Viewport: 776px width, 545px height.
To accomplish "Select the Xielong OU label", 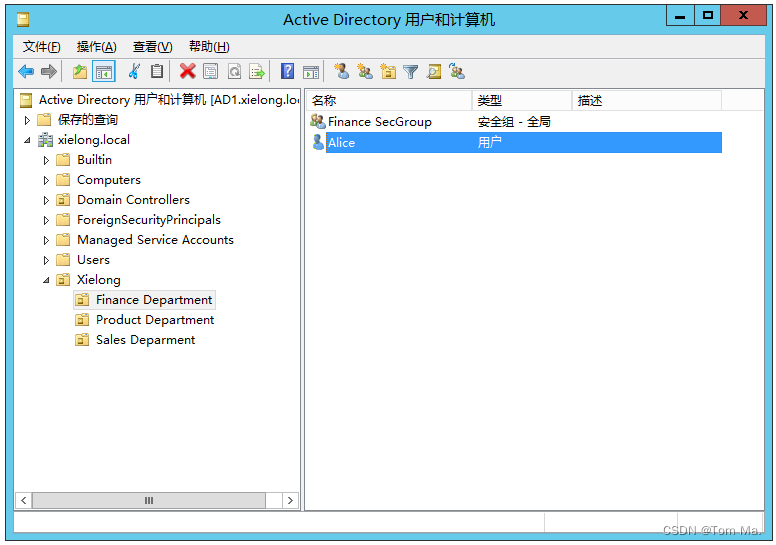I will point(98,280).
